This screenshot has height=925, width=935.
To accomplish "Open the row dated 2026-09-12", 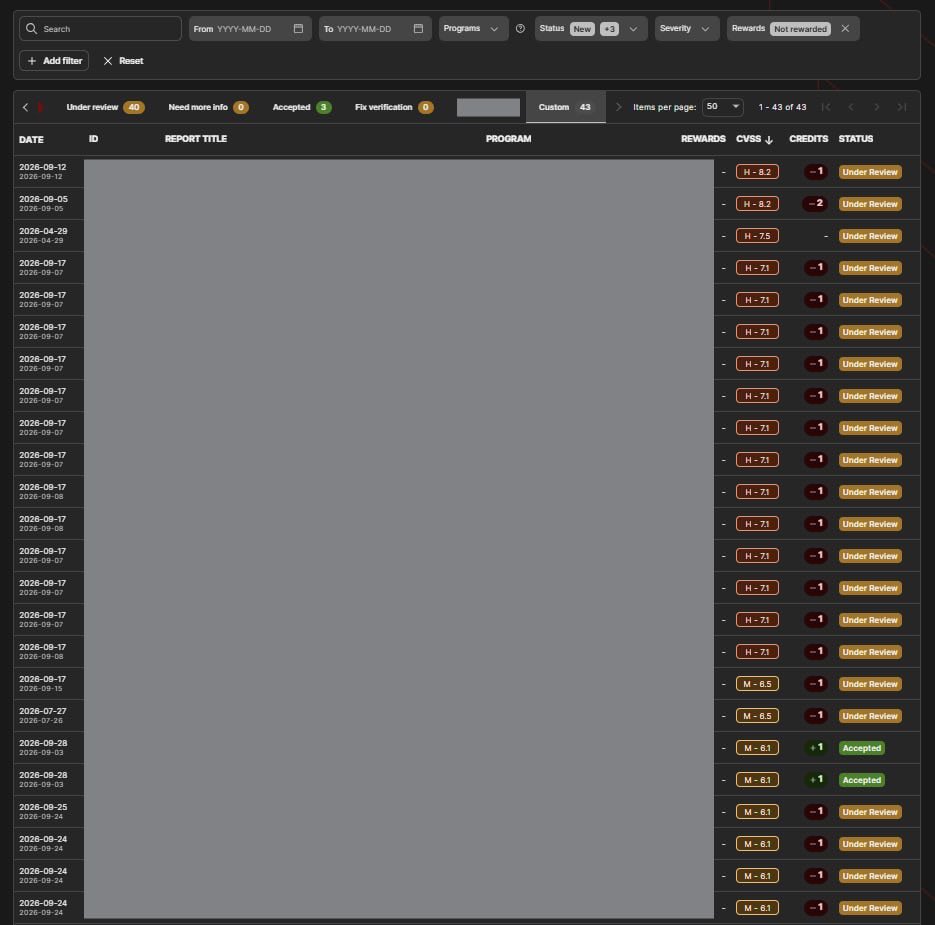I will (x=467, y=172).
